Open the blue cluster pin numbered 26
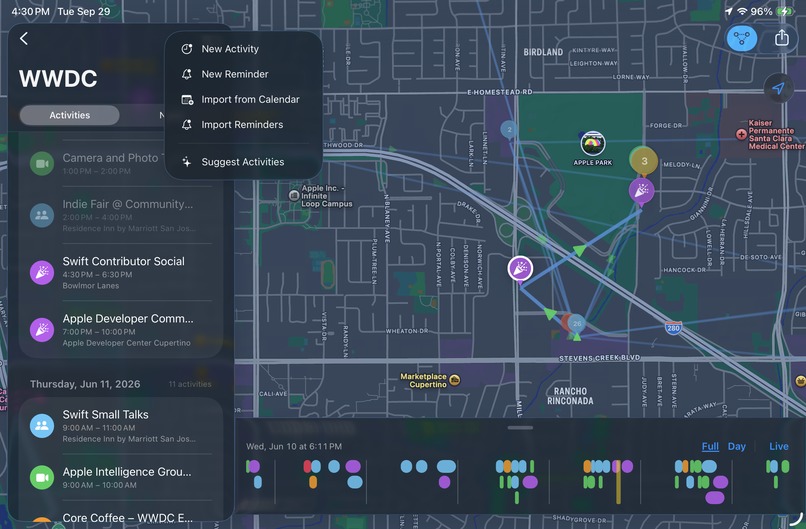 coord(577,324)
